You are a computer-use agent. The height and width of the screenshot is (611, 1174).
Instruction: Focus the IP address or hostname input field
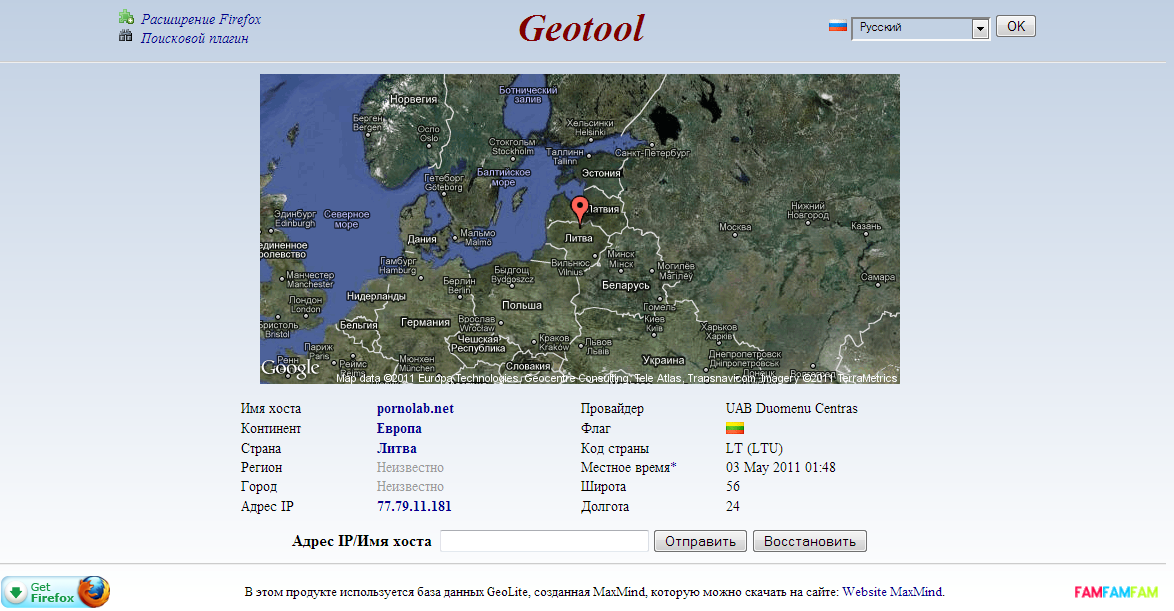544,541
